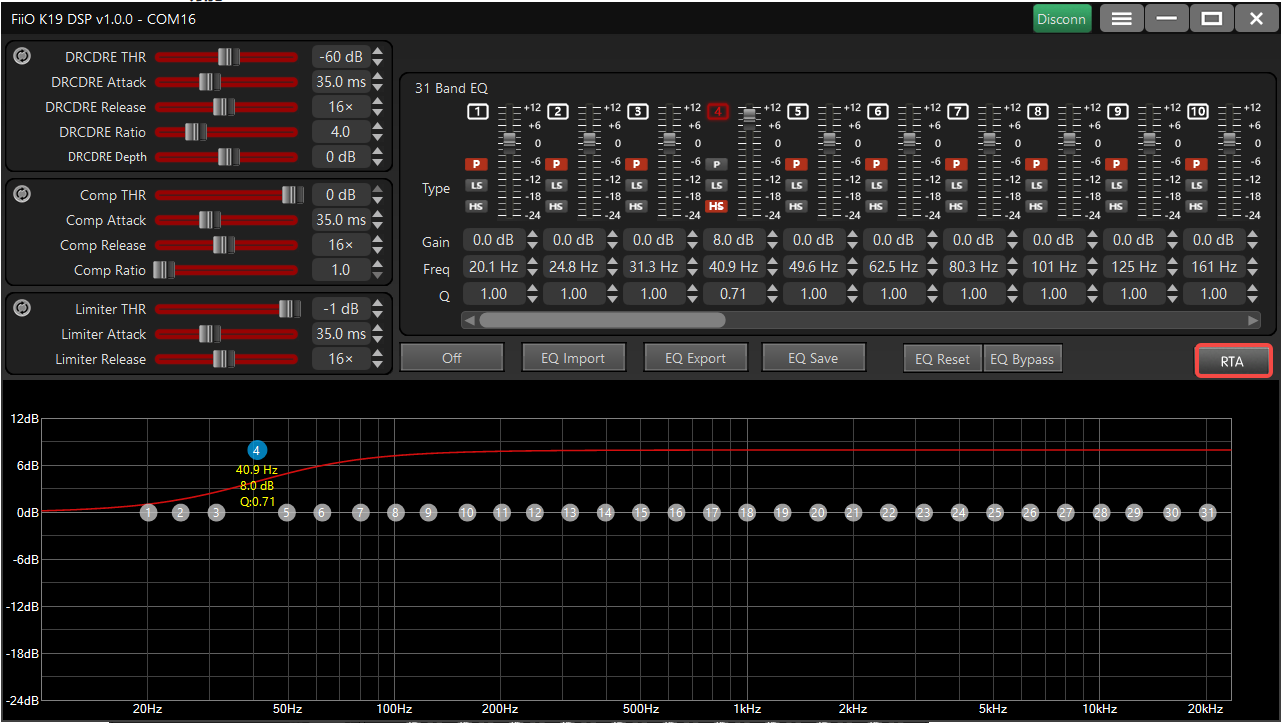Set band 4 type to Peak (P)
The width and height of the screenshot is (1282, 723).
tap(716, 164)
